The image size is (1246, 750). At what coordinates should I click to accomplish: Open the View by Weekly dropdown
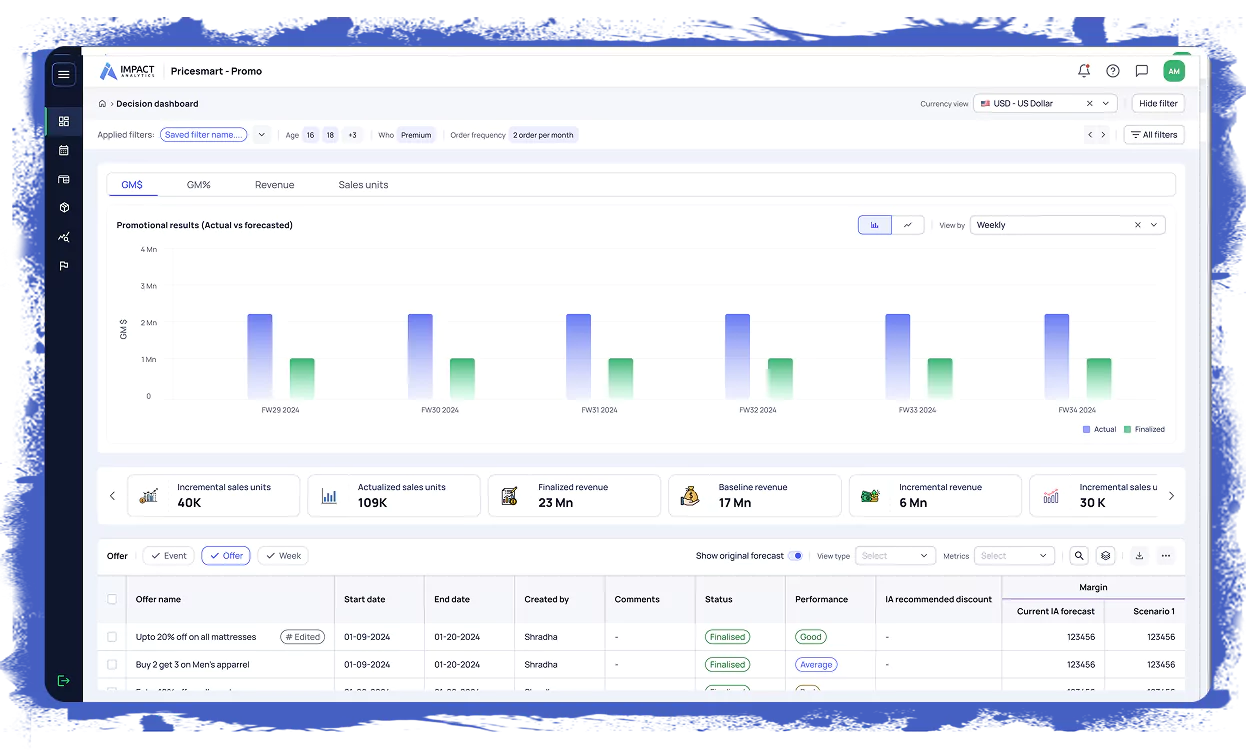pyautogui.click(x=1068, y=225)
